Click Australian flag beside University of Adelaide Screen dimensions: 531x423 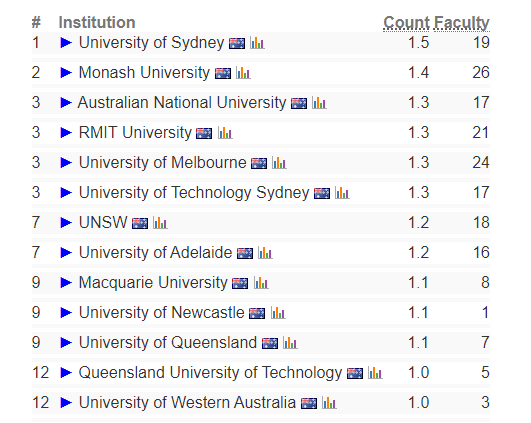245,253
